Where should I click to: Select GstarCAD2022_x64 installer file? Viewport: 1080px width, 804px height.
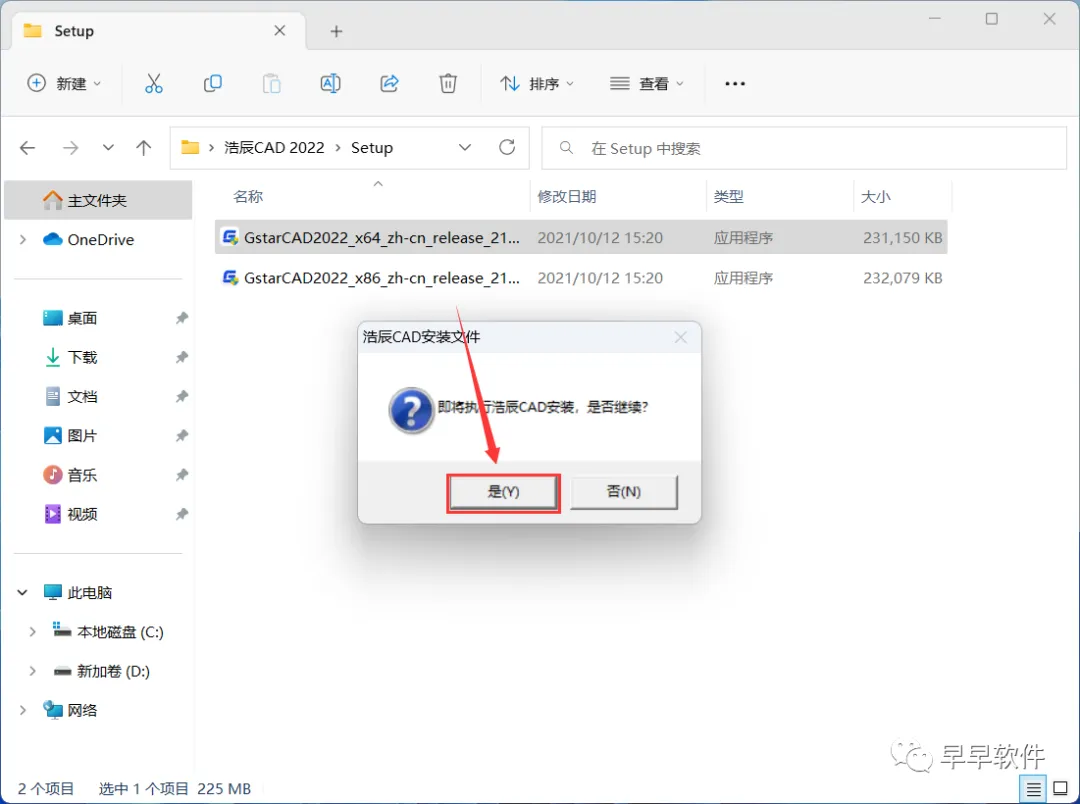pyautogui.click(x=581, y=238)
